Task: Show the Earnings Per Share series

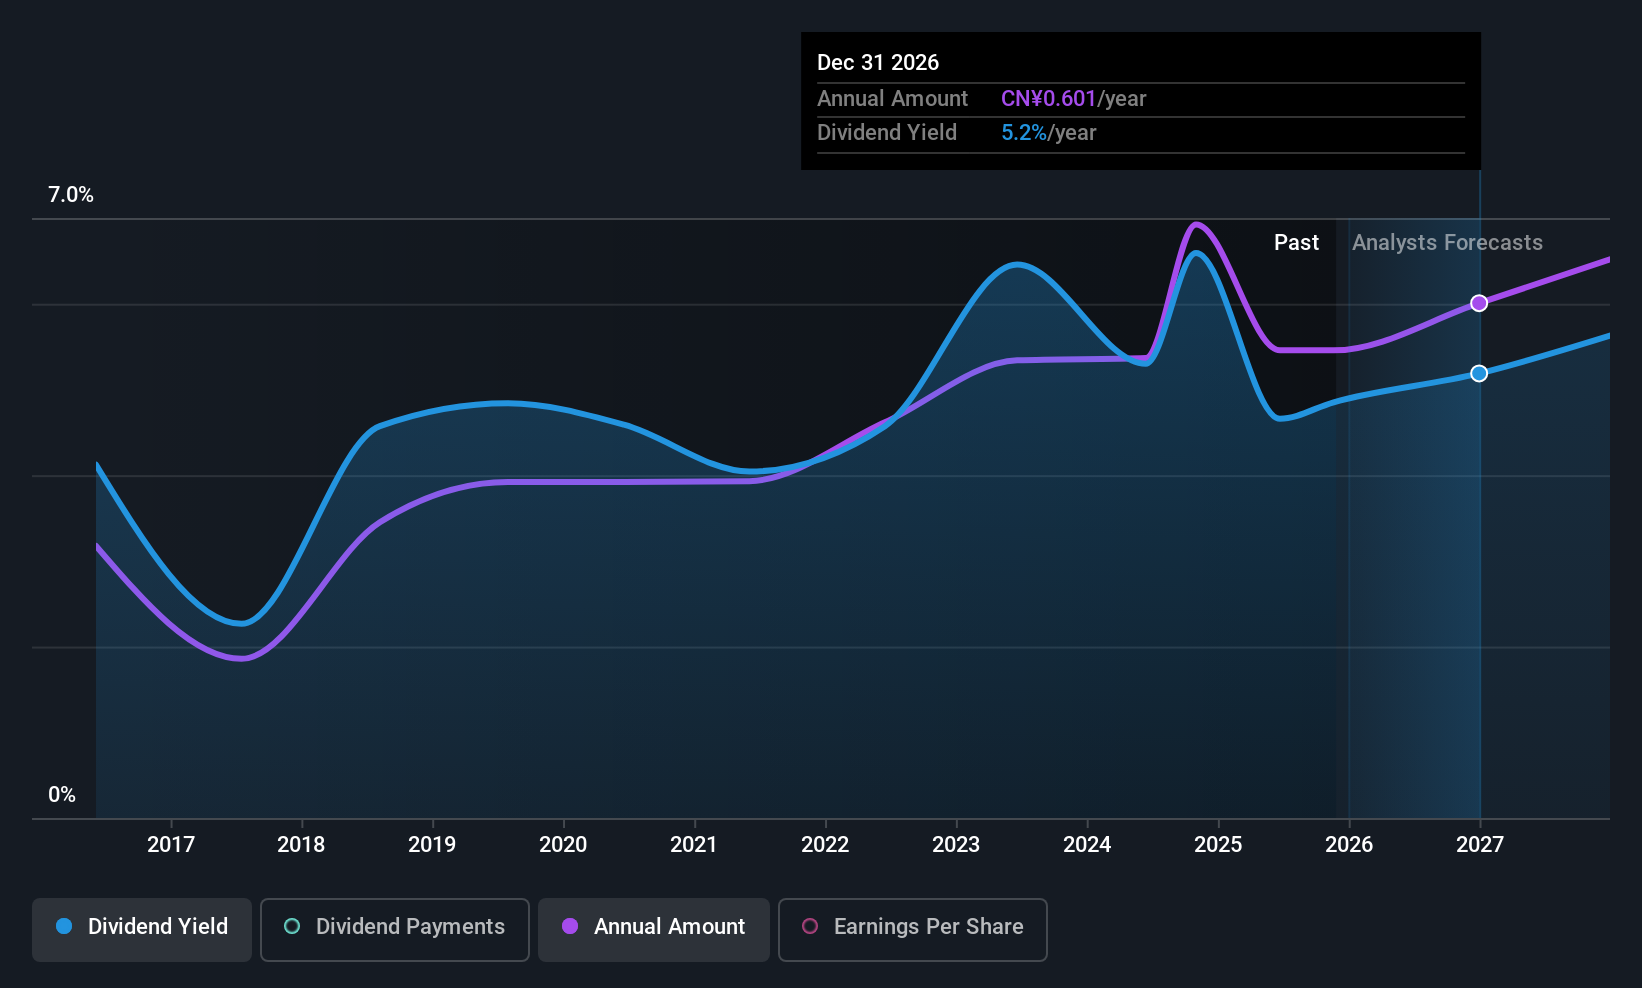Action: (912, 929)
